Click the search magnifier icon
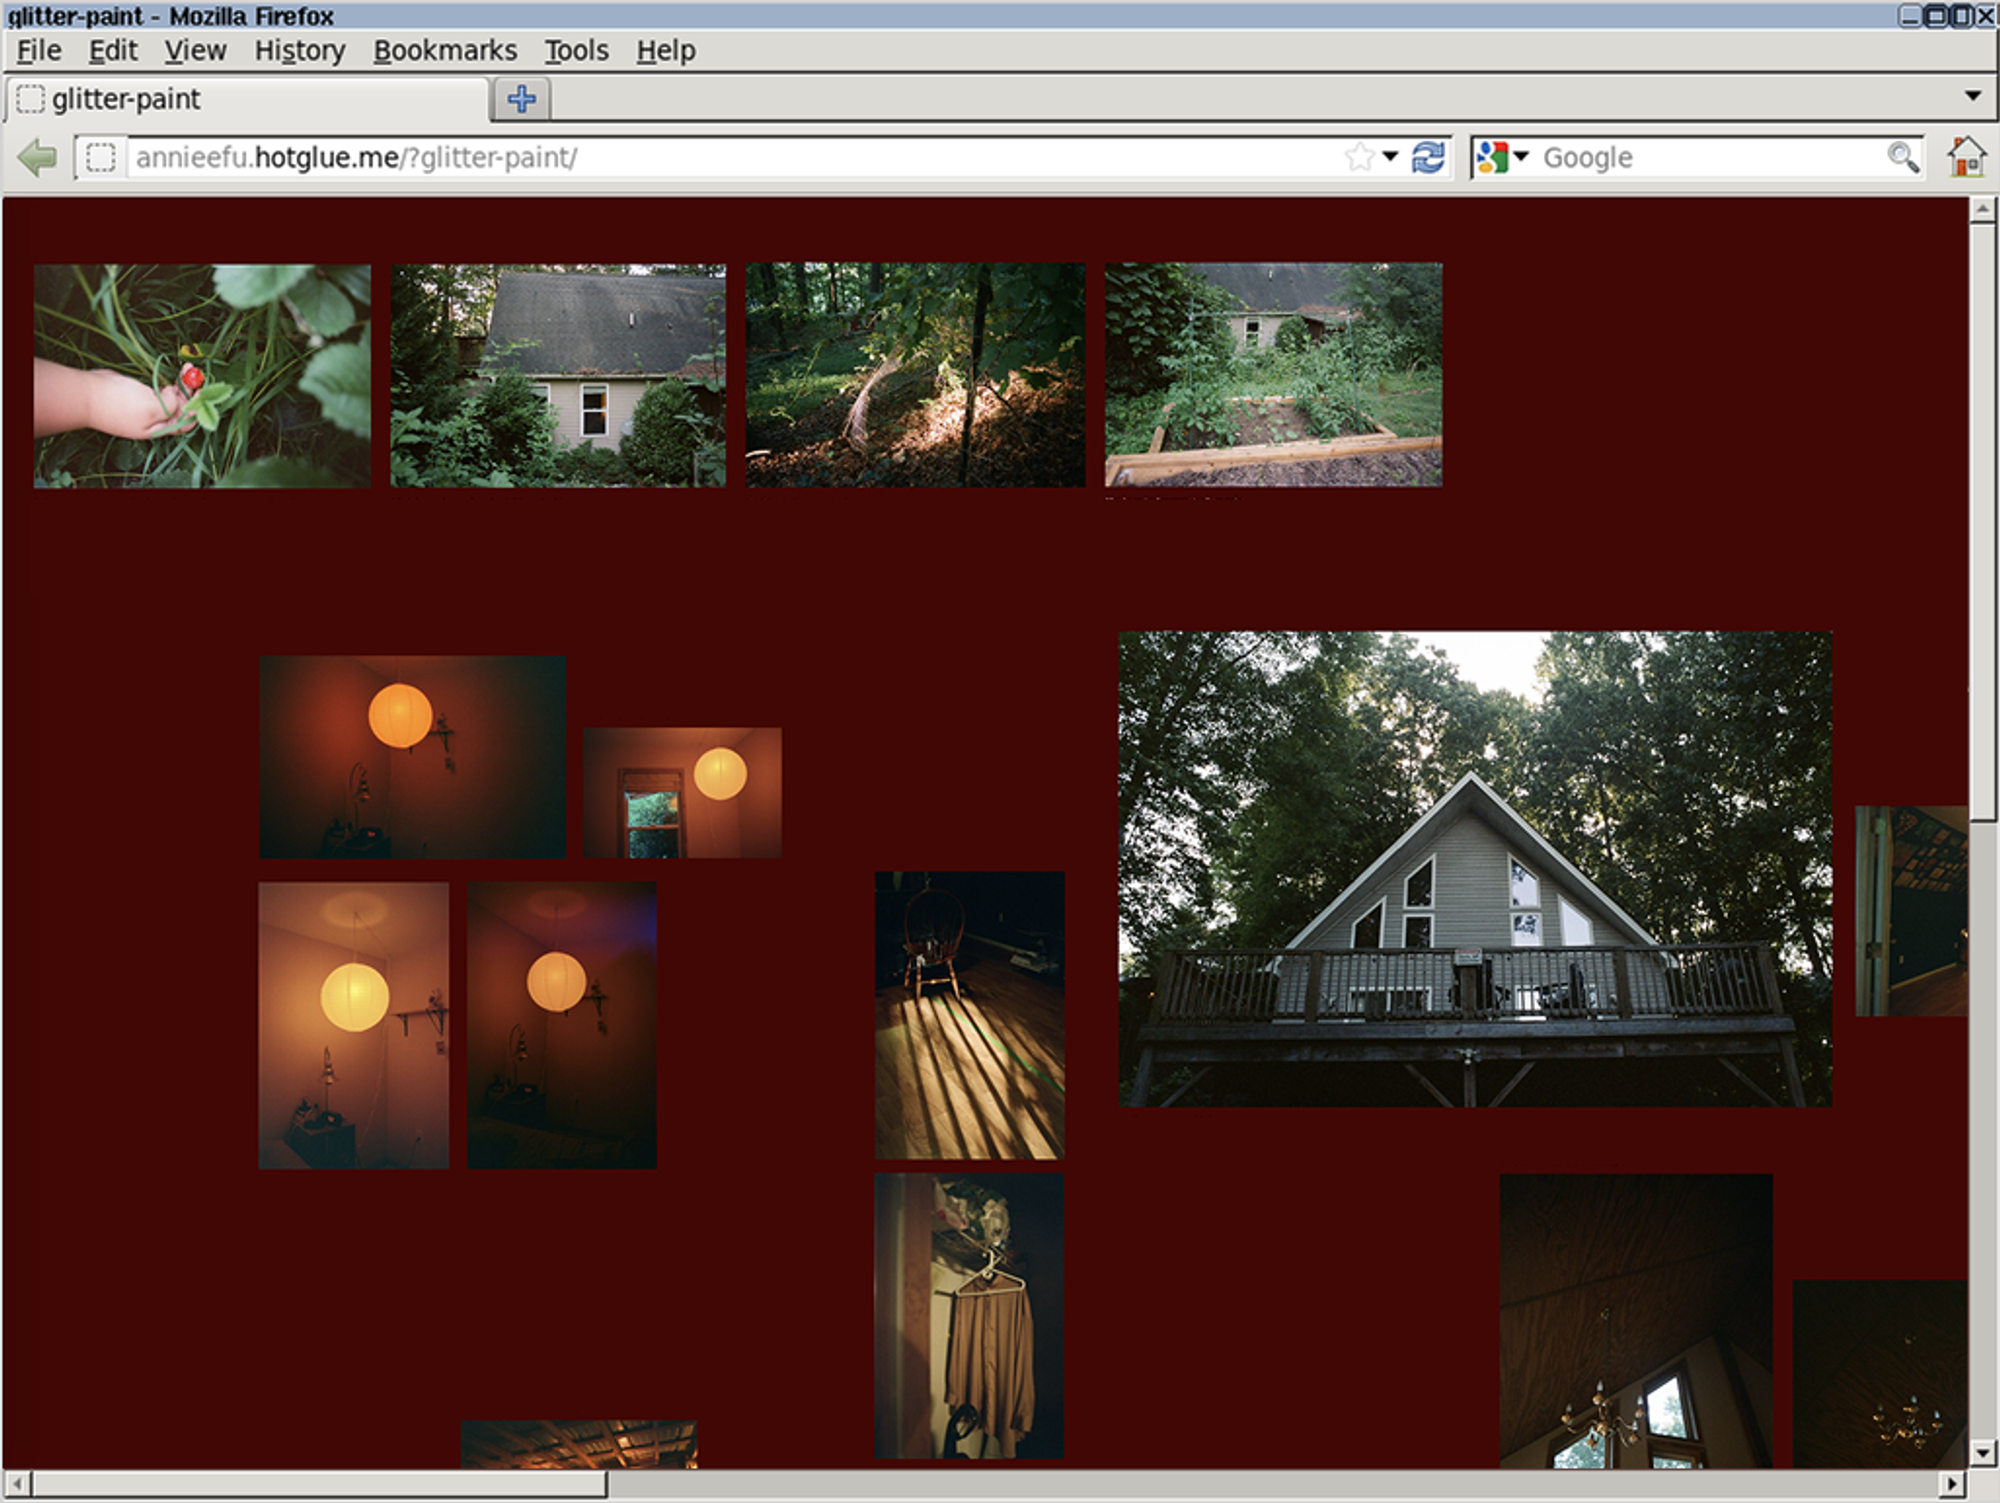This screenshot has width=2000, height=1503. tap(1902, 157)
